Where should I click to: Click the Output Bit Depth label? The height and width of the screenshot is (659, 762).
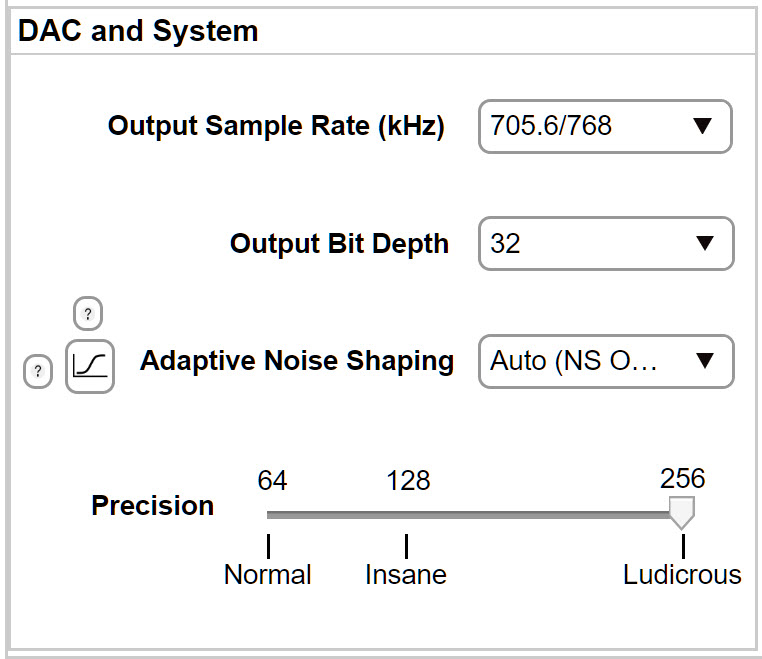(339, 243)
